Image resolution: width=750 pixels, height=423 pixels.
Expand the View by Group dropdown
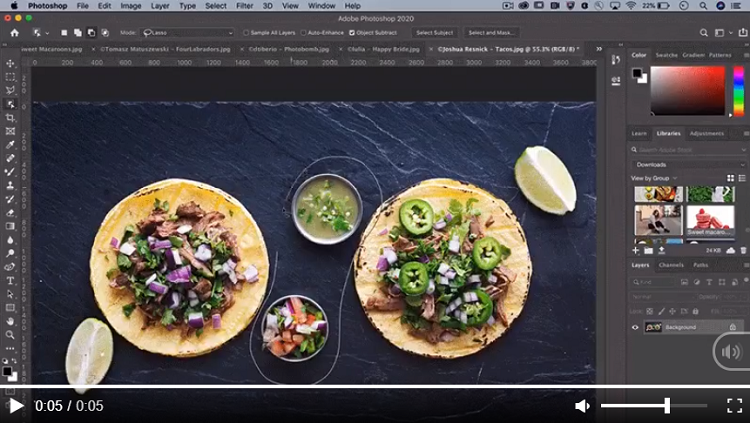[x=655, y=178]
